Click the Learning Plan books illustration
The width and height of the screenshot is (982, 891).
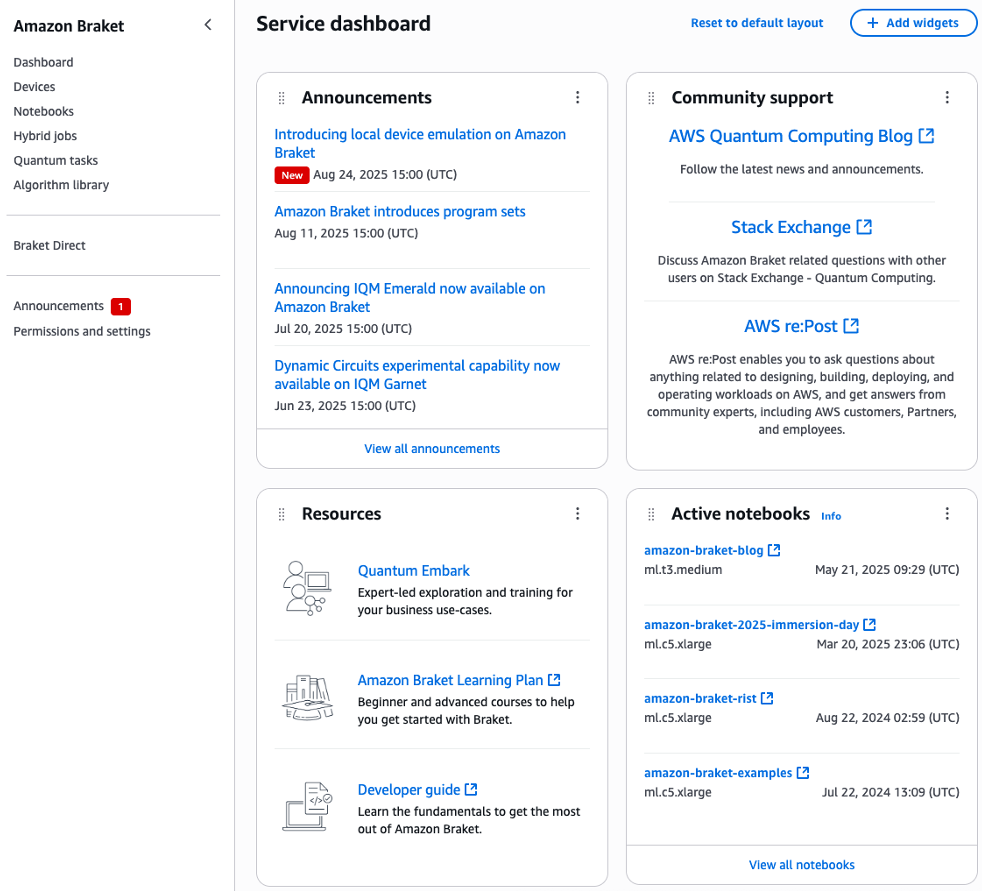308,698
